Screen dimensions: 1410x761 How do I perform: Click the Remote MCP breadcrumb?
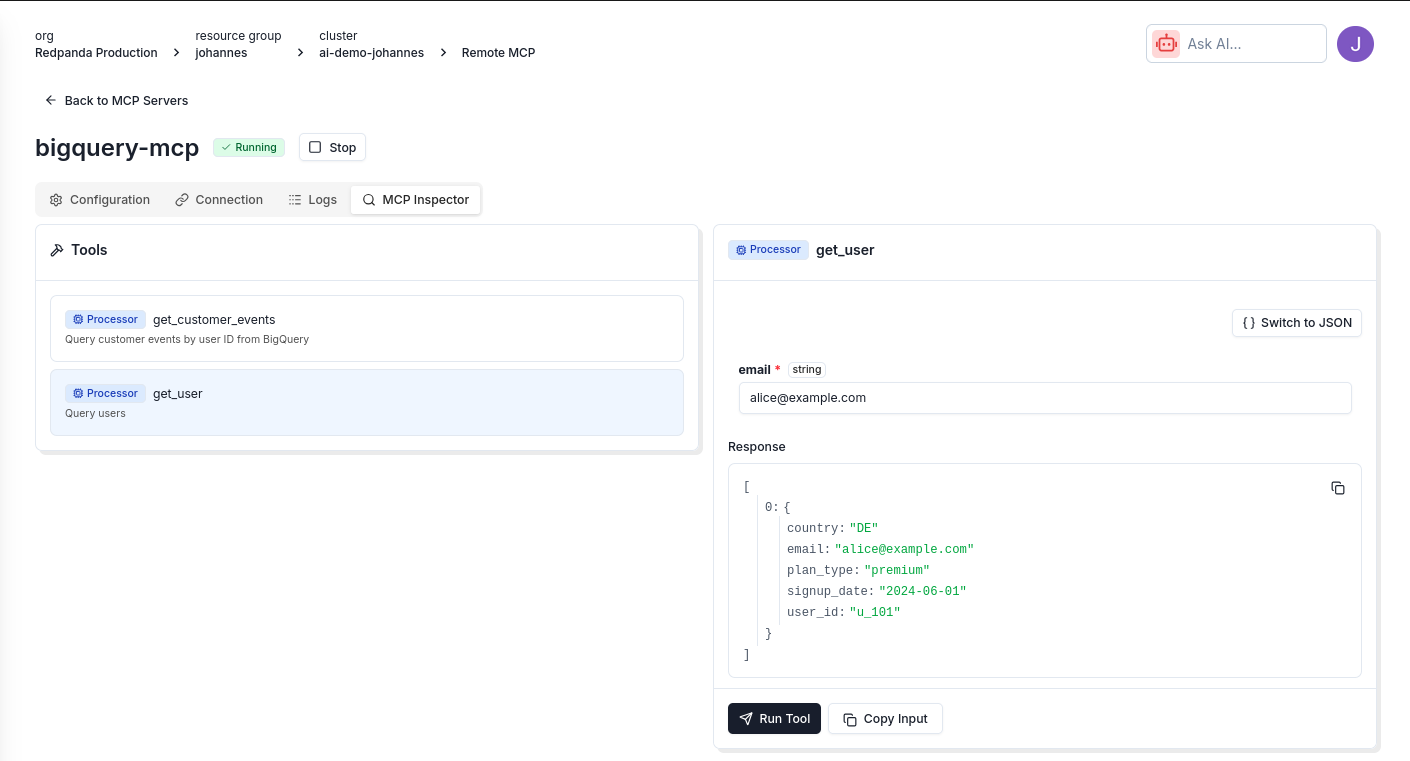pyautogui.click(x=498, y=53)
